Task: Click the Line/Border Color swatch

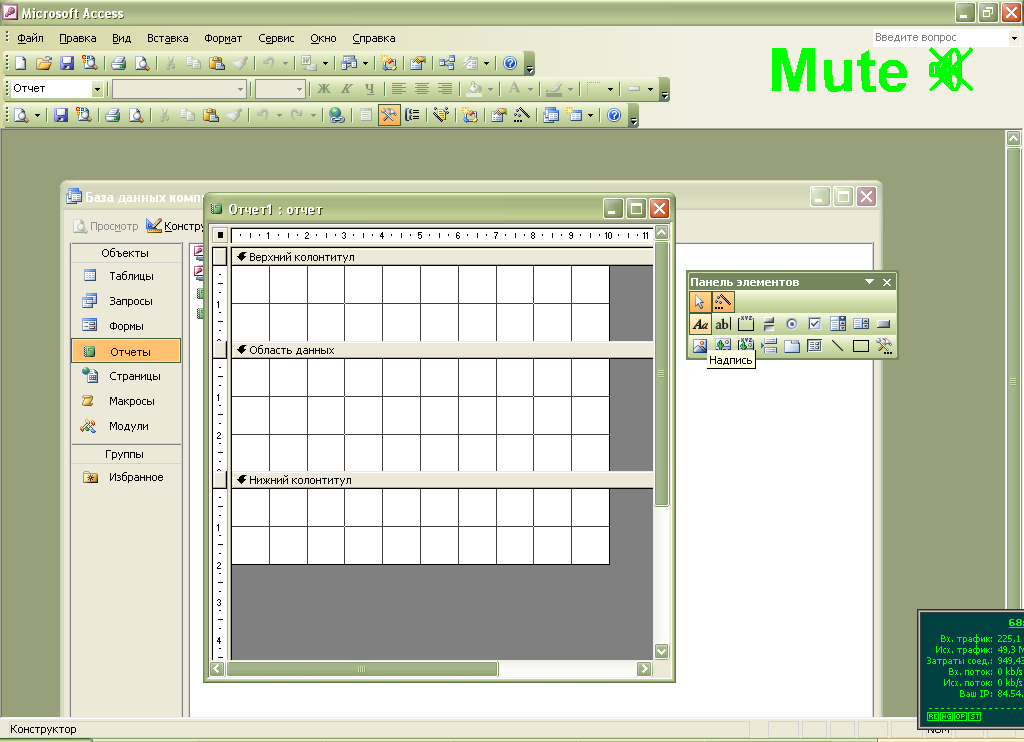Action: [554, 89]
